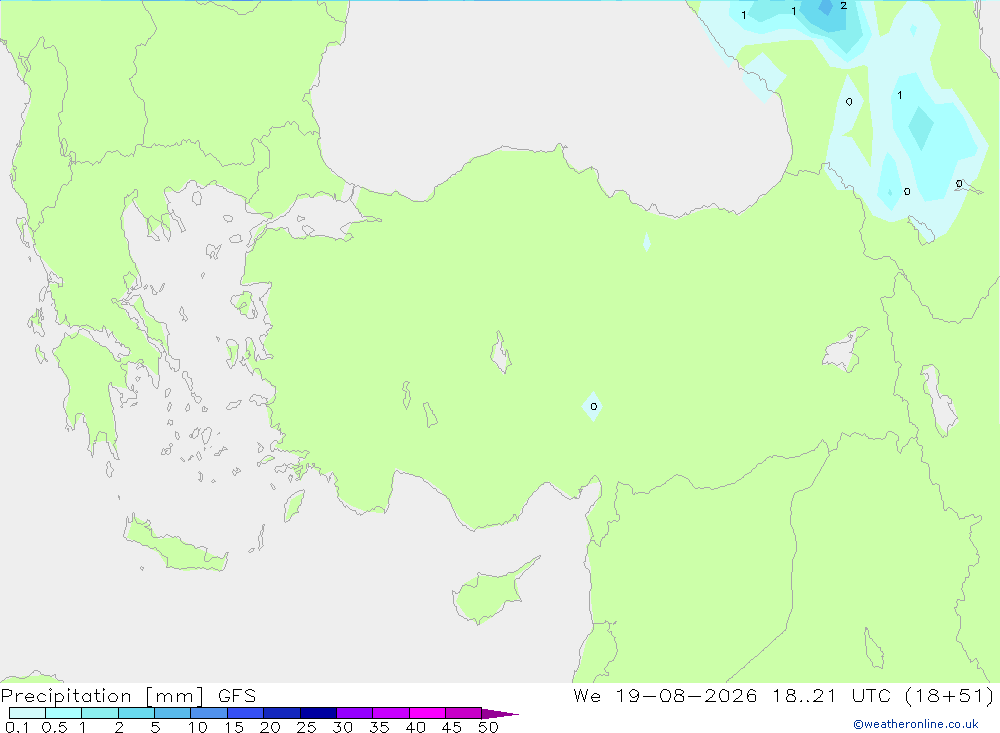Click the over-50 arrow tip of legend
The height and width of the screenshot is (733, 1000).
[499, 713]
